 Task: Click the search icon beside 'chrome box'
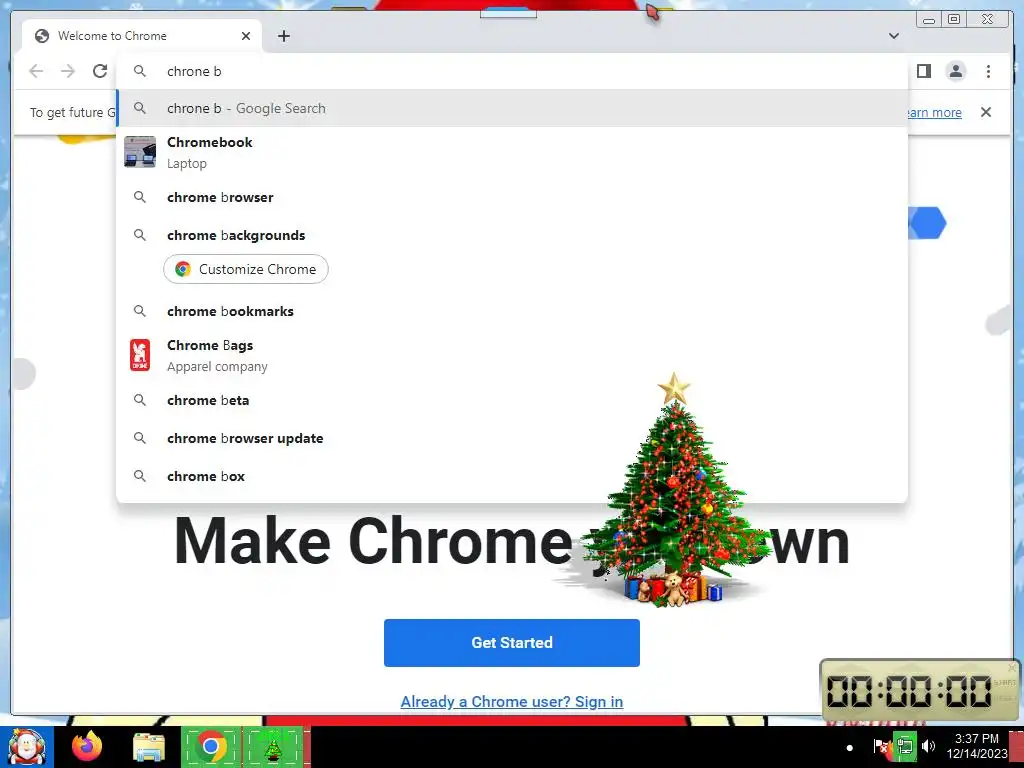(x=140, y=476)
